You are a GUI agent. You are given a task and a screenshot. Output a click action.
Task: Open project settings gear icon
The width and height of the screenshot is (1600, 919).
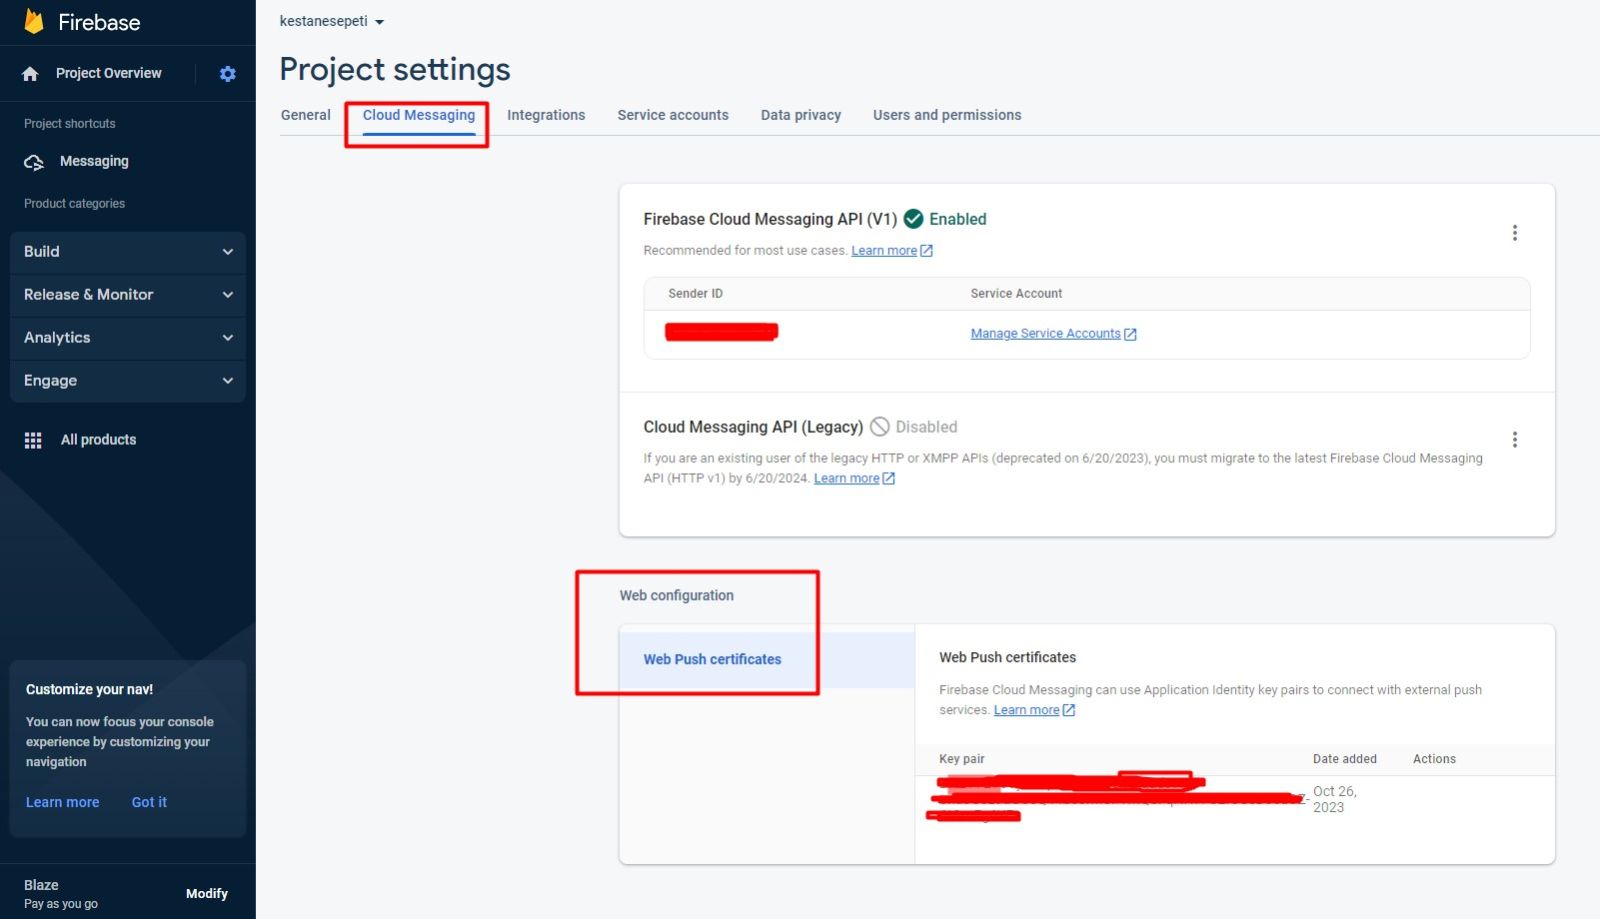(x=228, y=74)
